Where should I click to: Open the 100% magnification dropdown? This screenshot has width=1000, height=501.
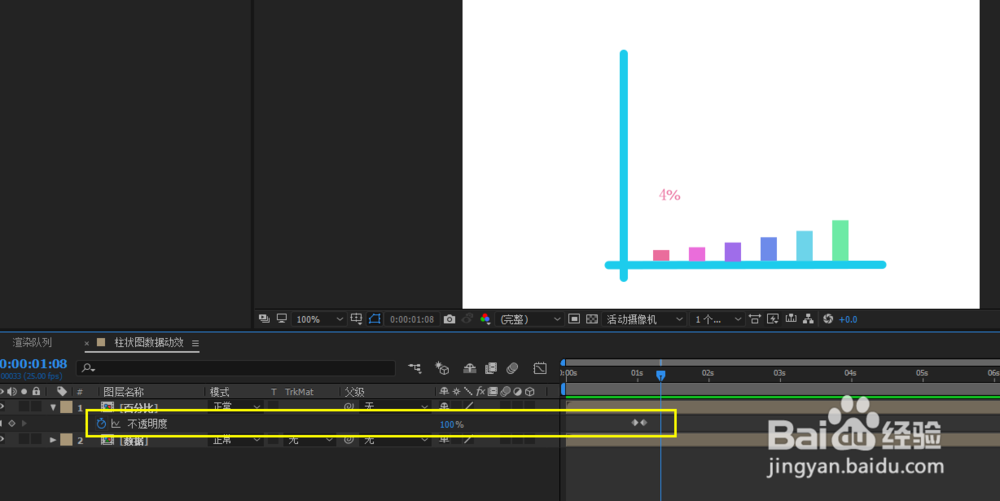[x=318, y=319]
